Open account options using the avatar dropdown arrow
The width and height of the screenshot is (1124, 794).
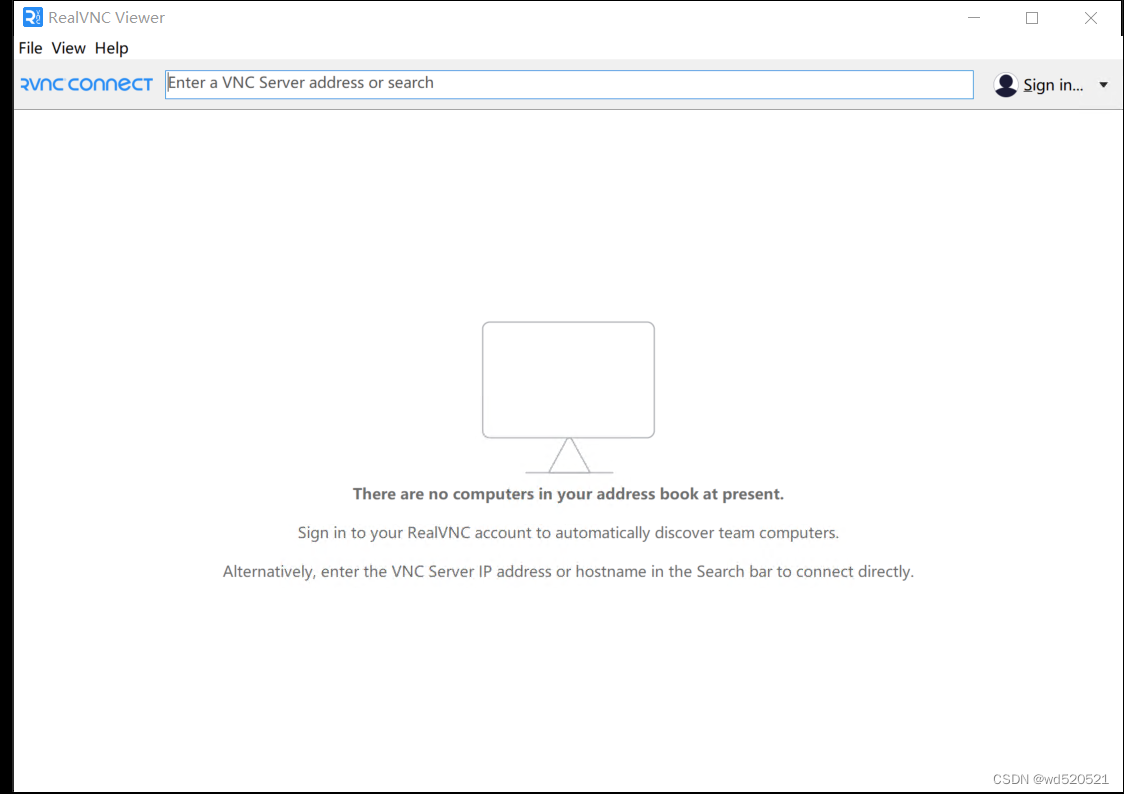[x=1103, y=85]
